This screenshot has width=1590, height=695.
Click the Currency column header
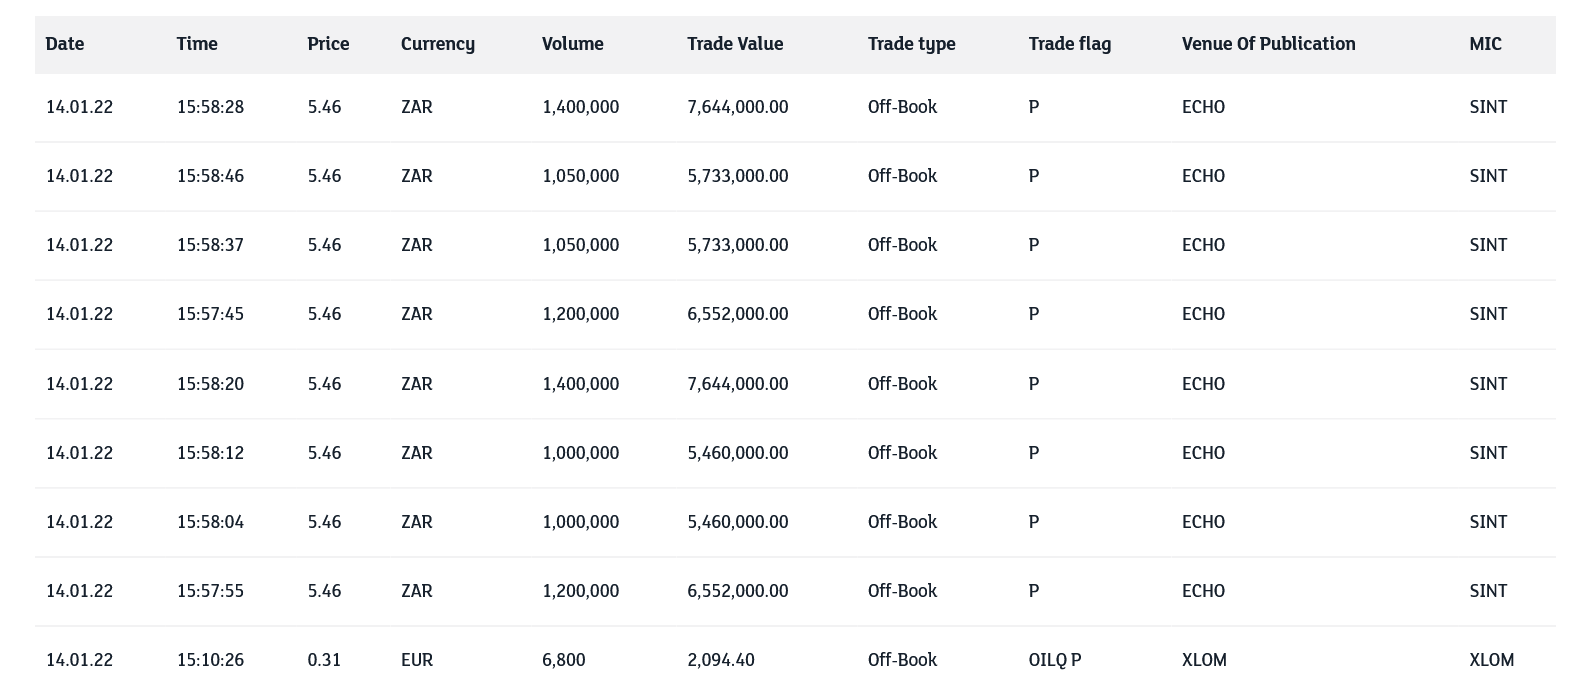point(438,44)
